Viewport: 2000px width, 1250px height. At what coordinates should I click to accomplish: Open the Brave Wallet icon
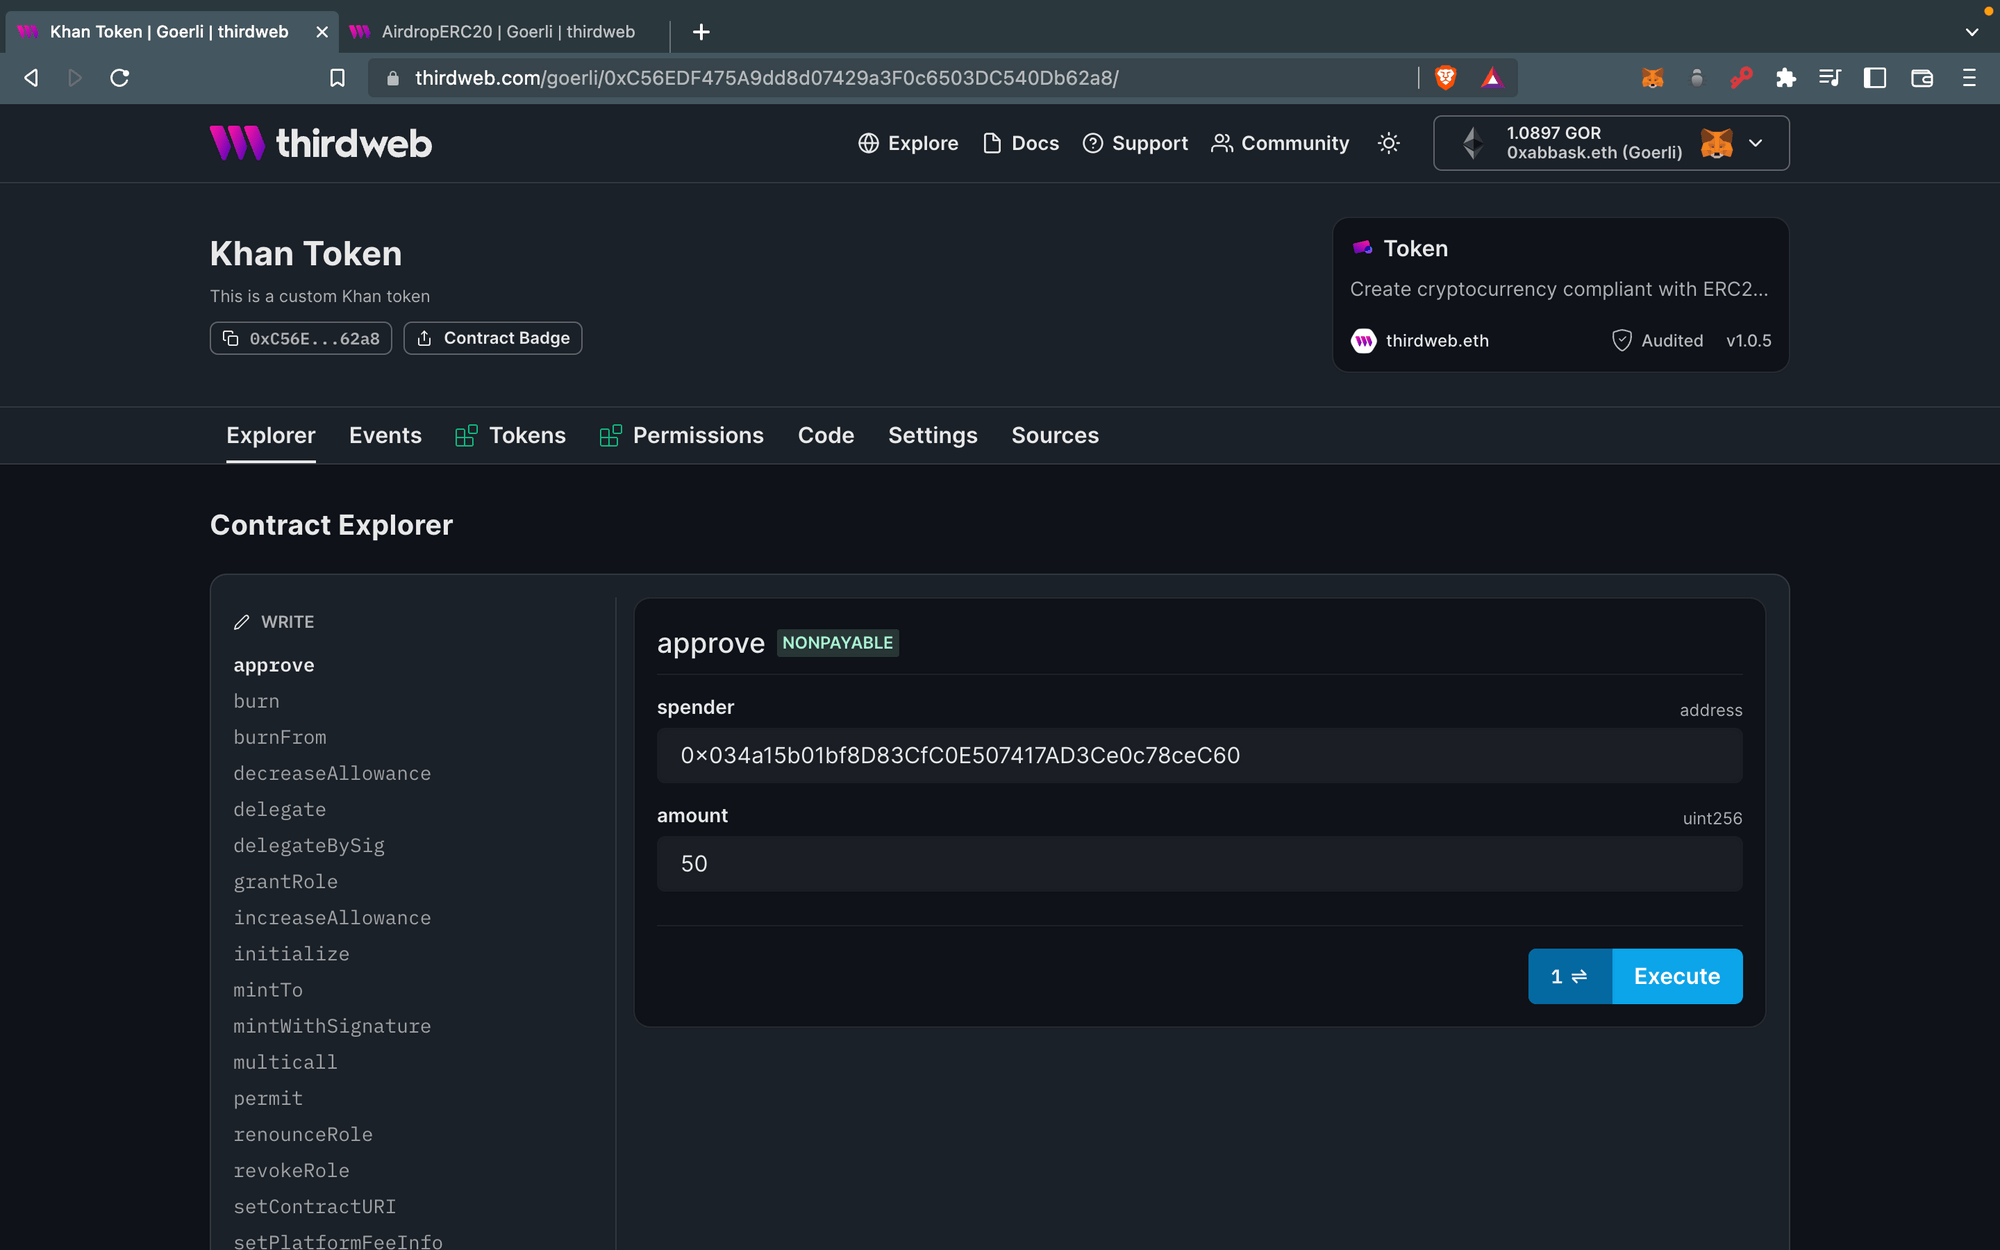click(x=1922, y=77)
